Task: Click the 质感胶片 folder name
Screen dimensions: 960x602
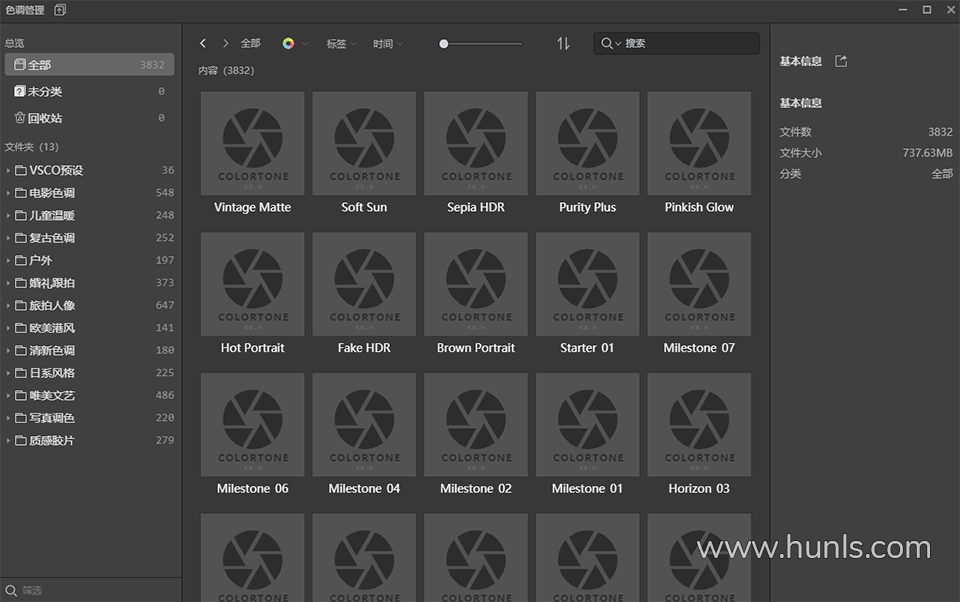Action: [x=52, y=440]
